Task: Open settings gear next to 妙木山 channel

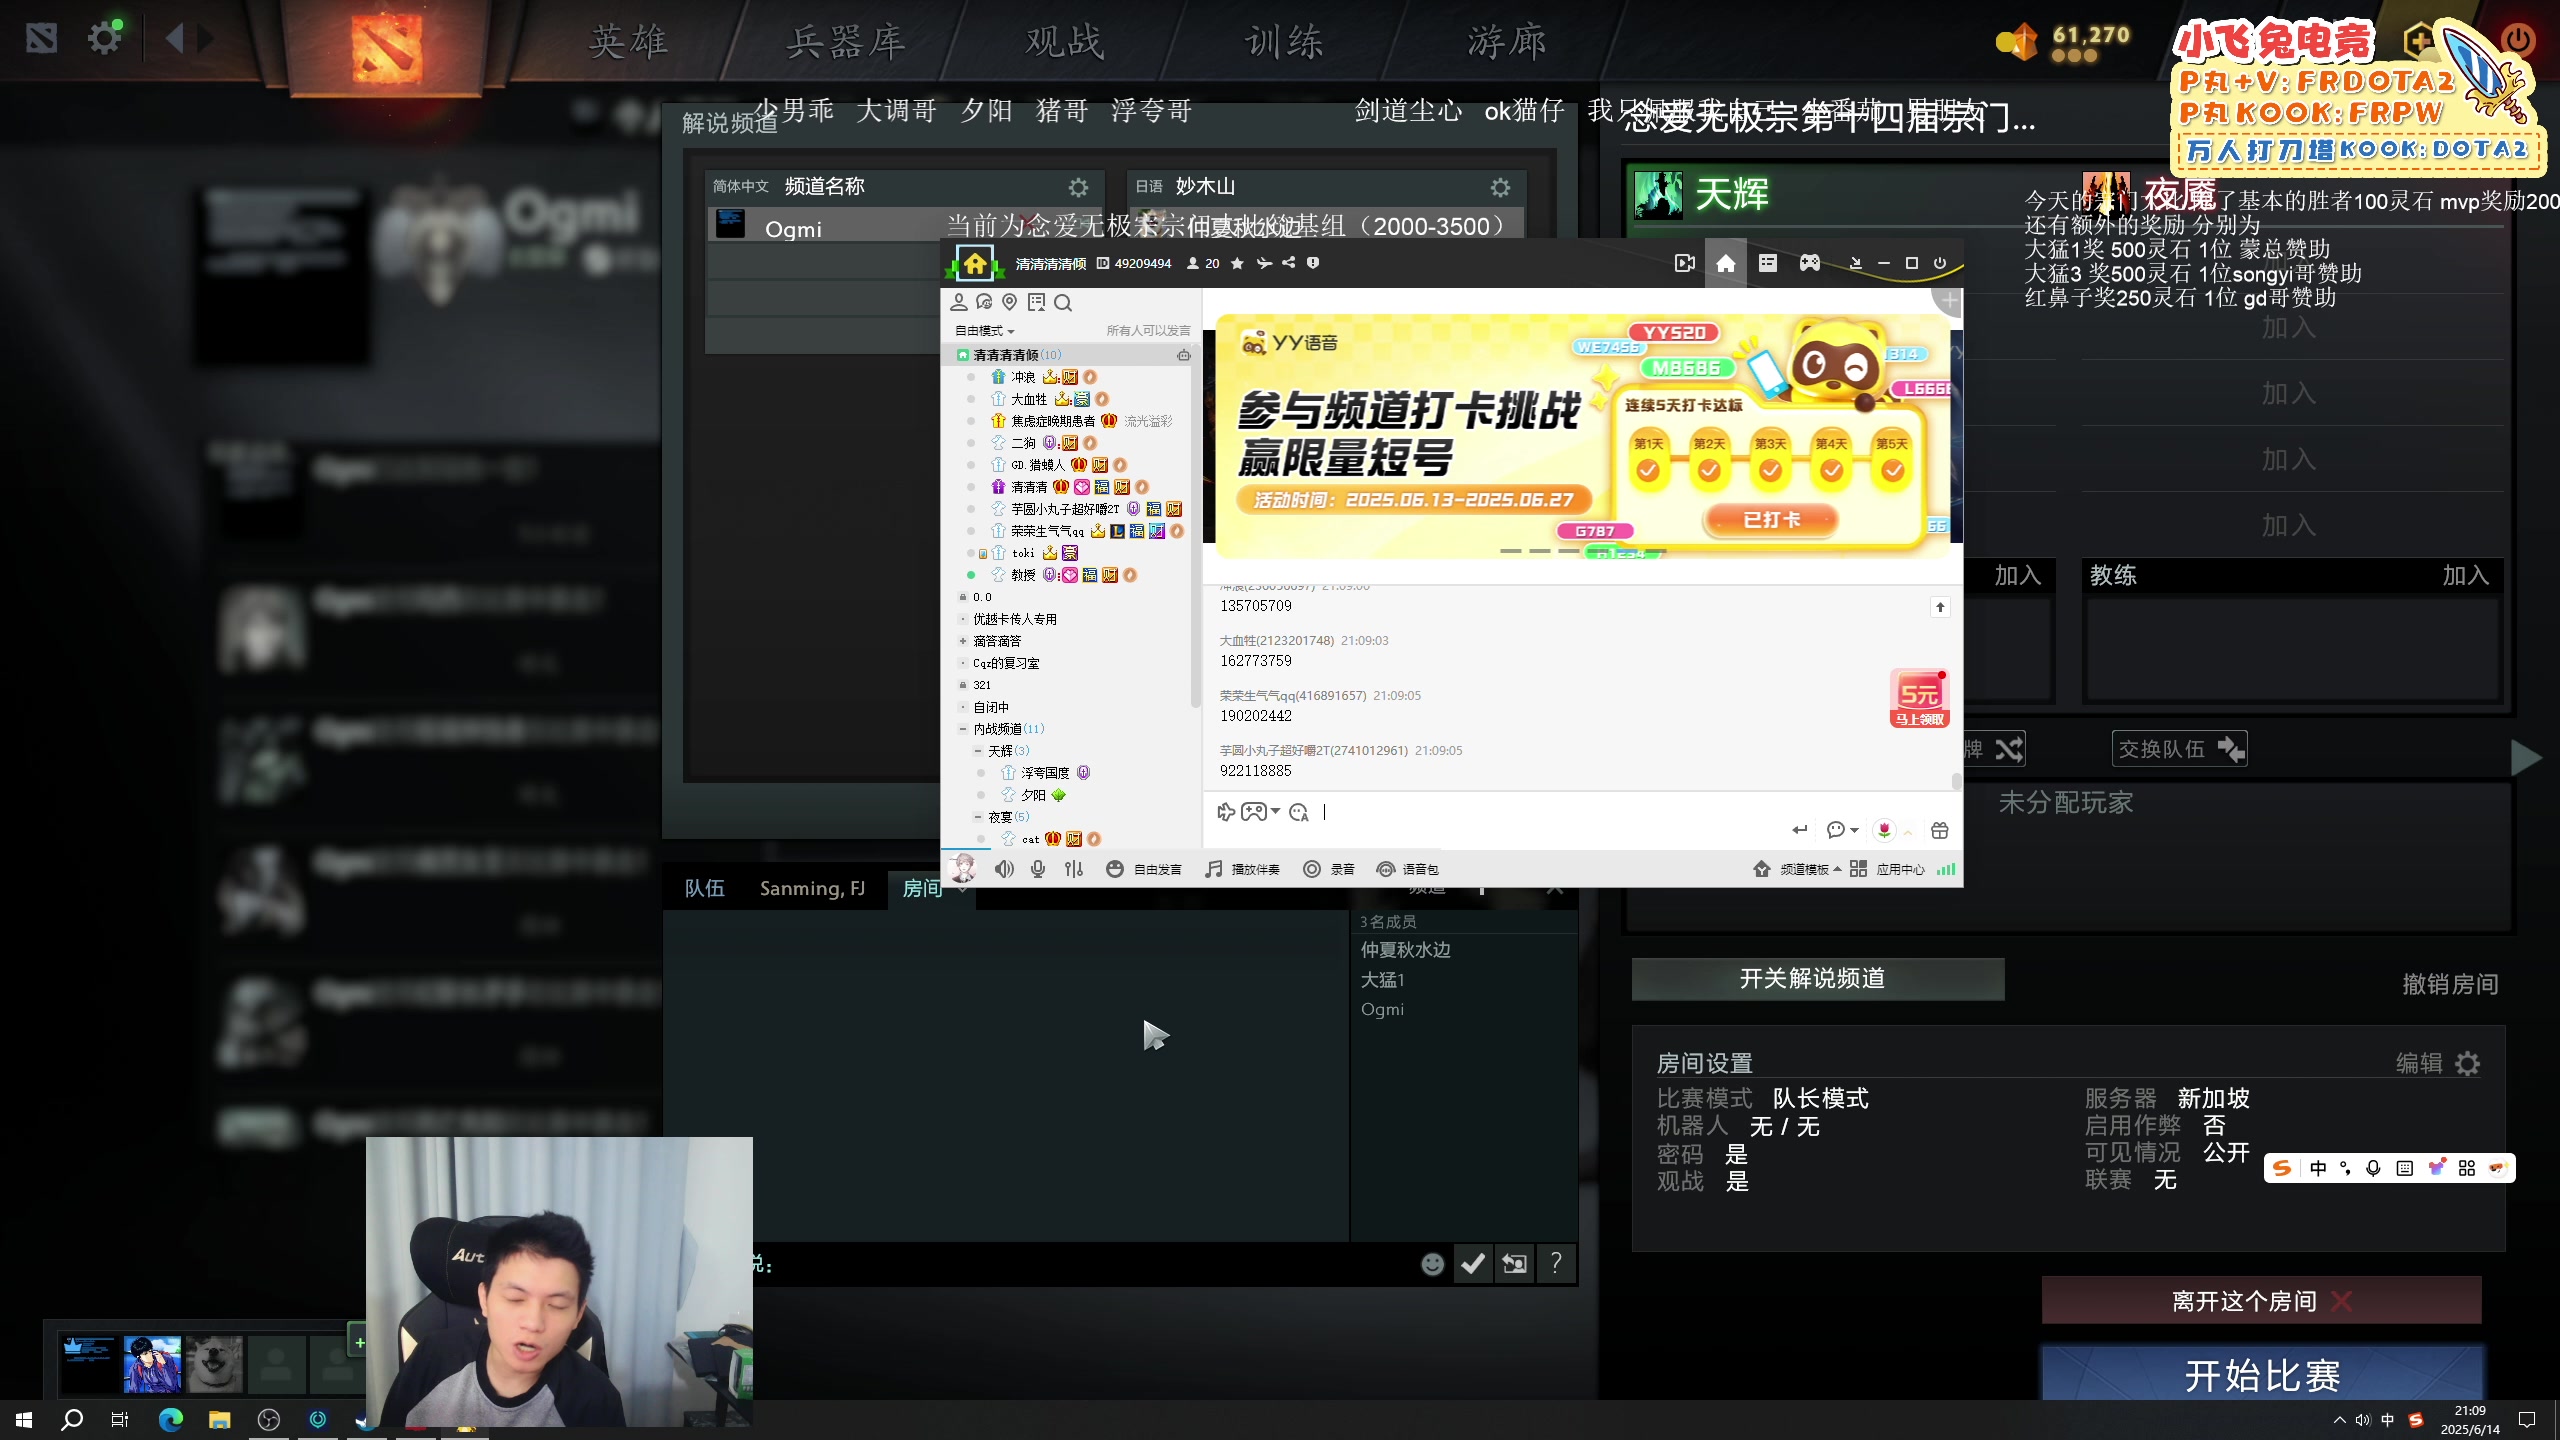Action: pos(1500,187)
